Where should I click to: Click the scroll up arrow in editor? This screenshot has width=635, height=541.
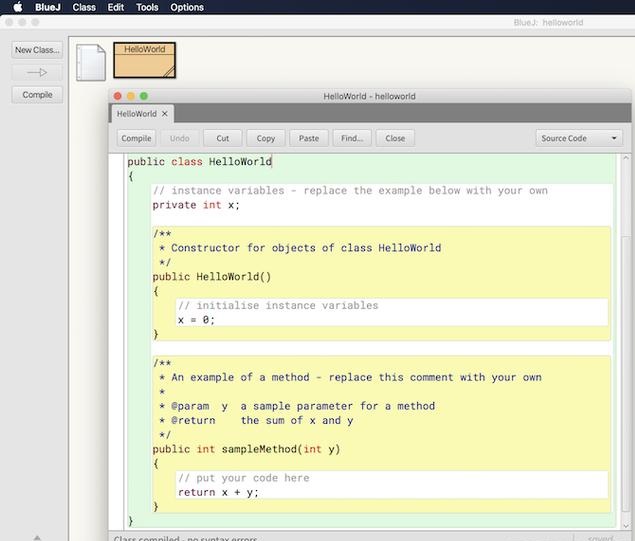click(x=626, y=158)
